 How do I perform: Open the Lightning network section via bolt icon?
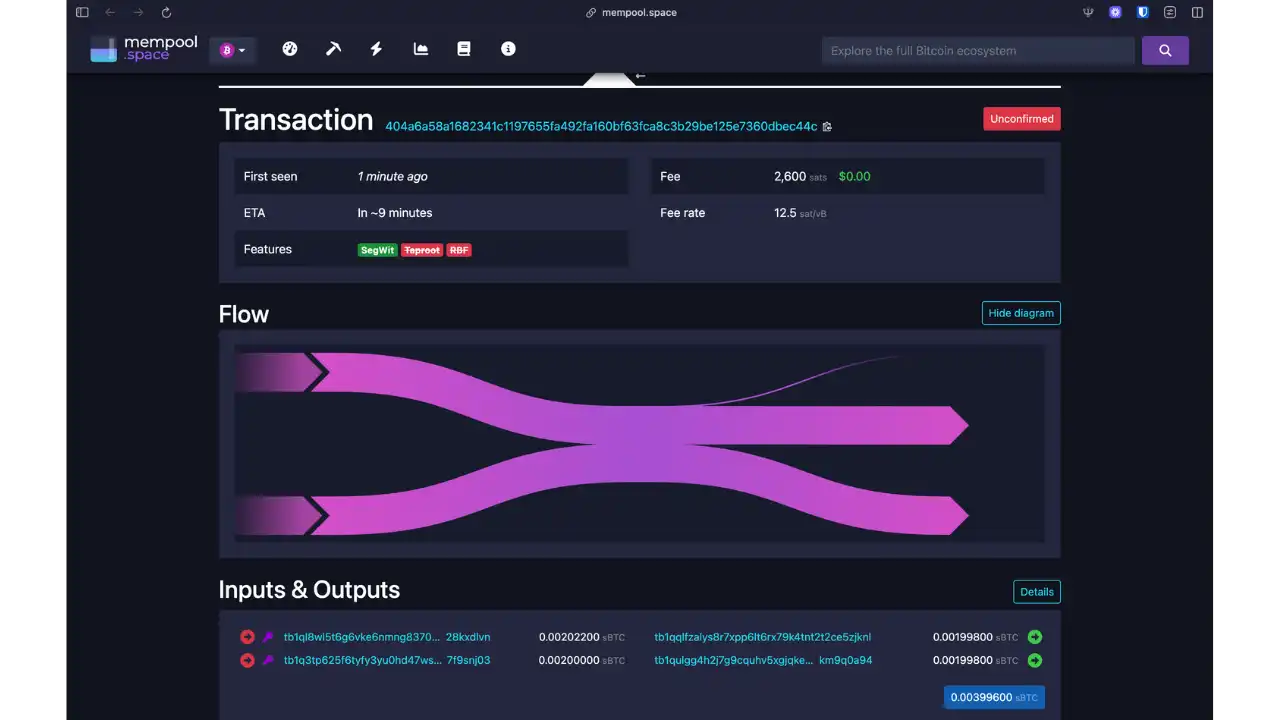376,48
